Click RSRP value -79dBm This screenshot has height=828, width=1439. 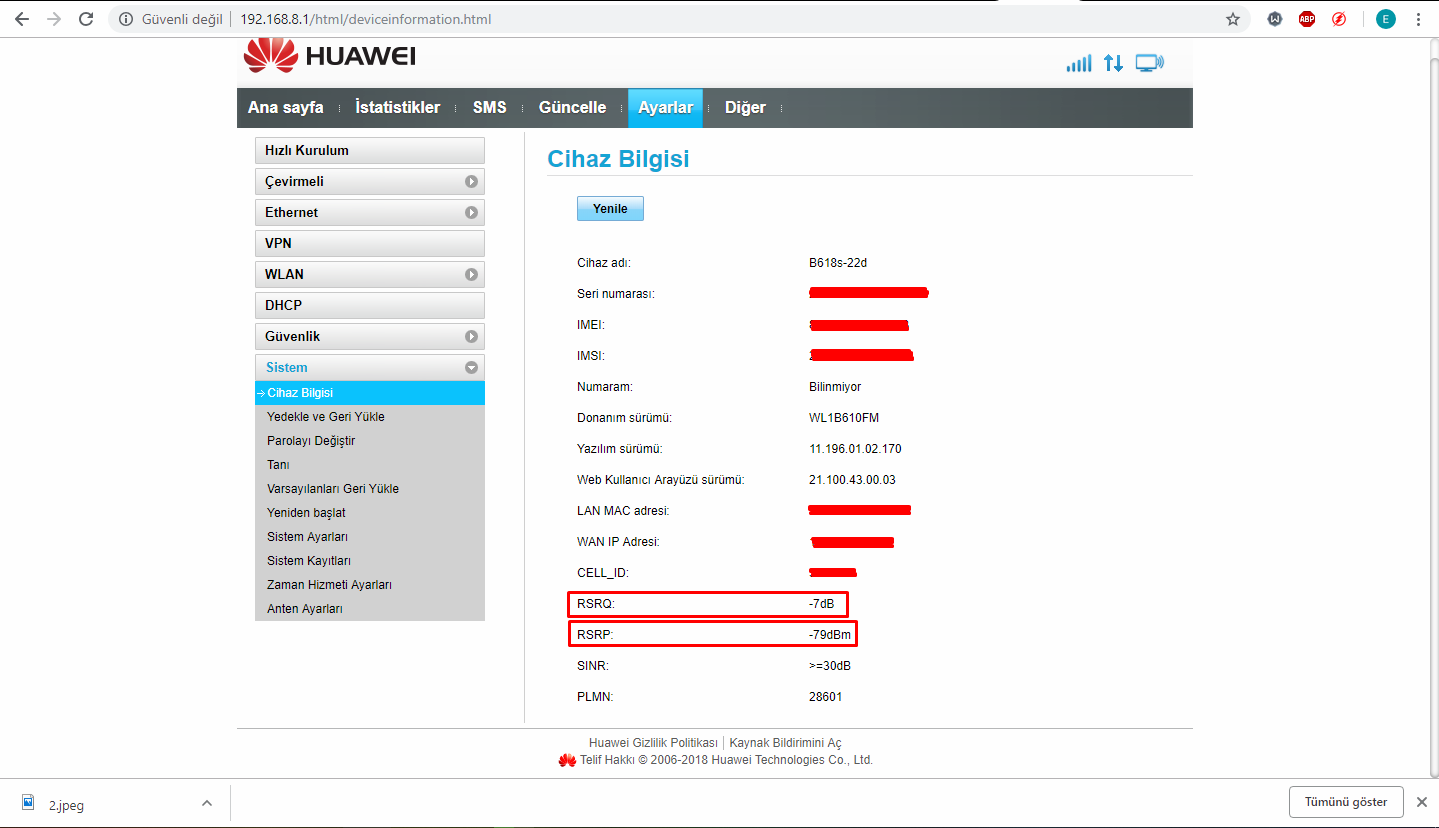(830, 635)
